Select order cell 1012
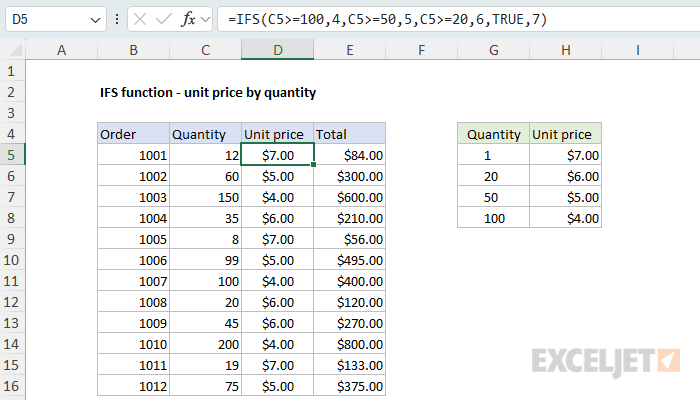This screenshot has width=700, height=400. tap(133, 386)
